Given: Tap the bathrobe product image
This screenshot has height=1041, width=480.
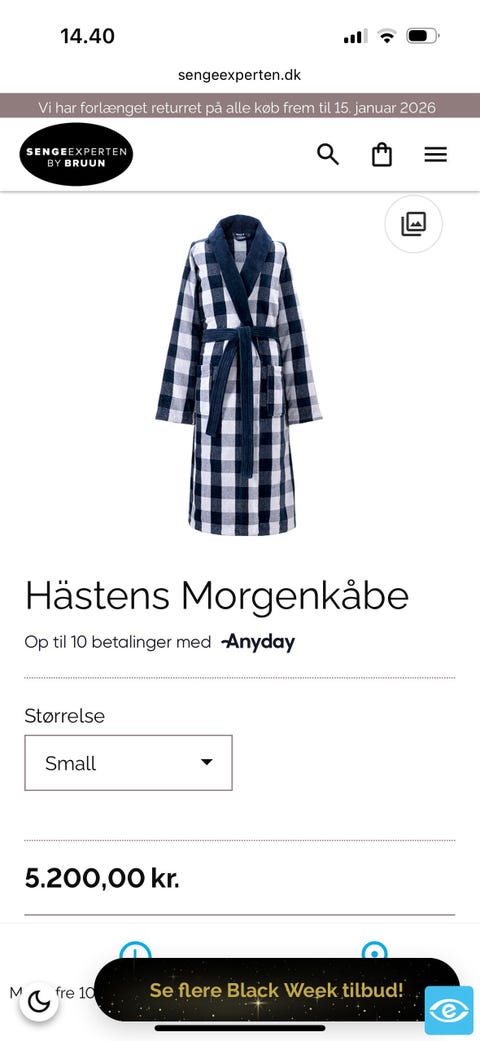Looking at the screenshot, I should pos(239,374).
